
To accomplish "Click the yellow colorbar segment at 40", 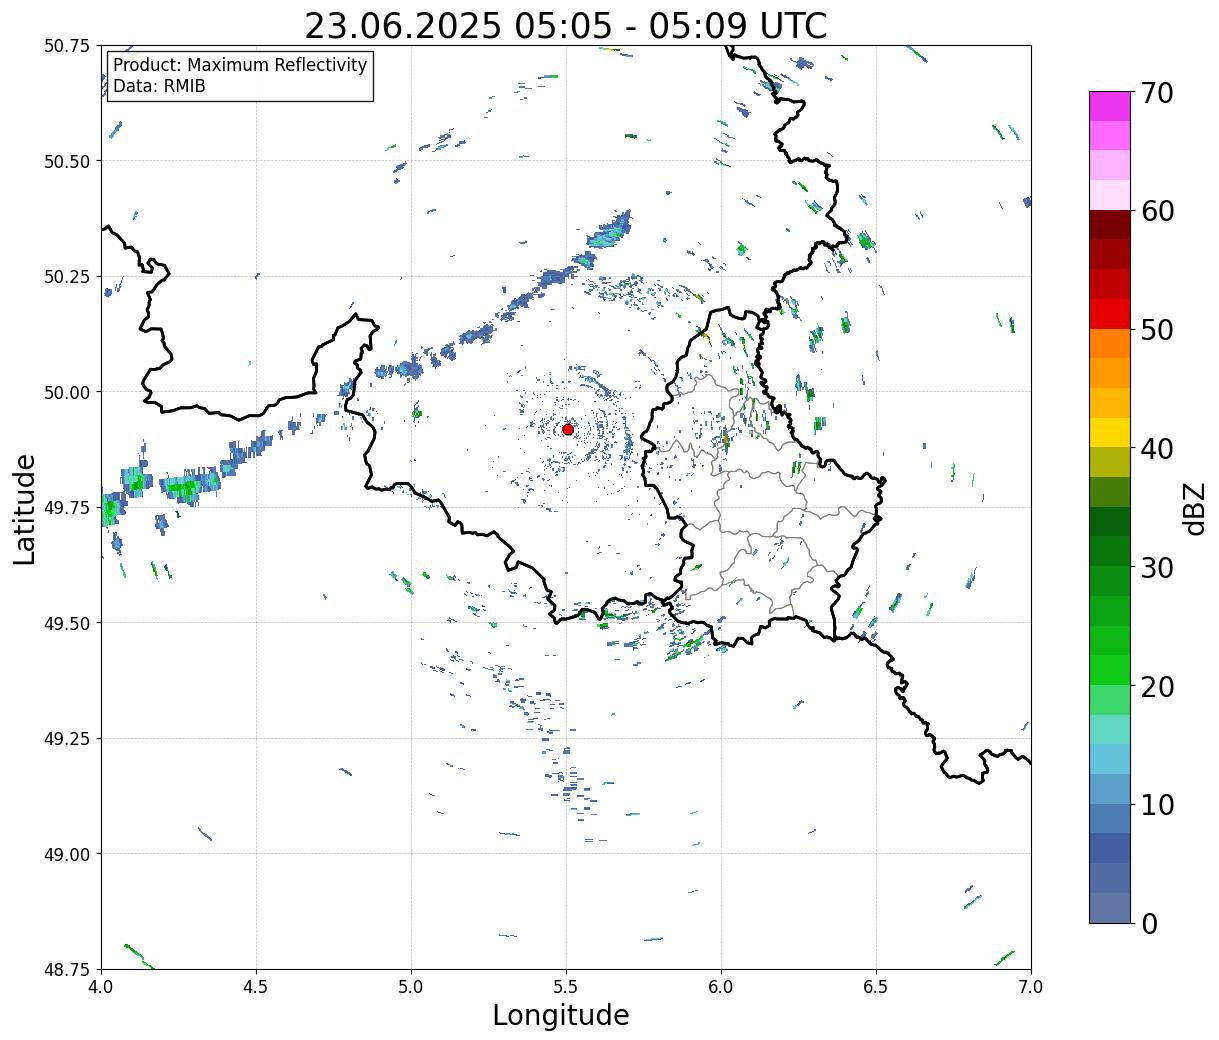I will click(1110, 432).
